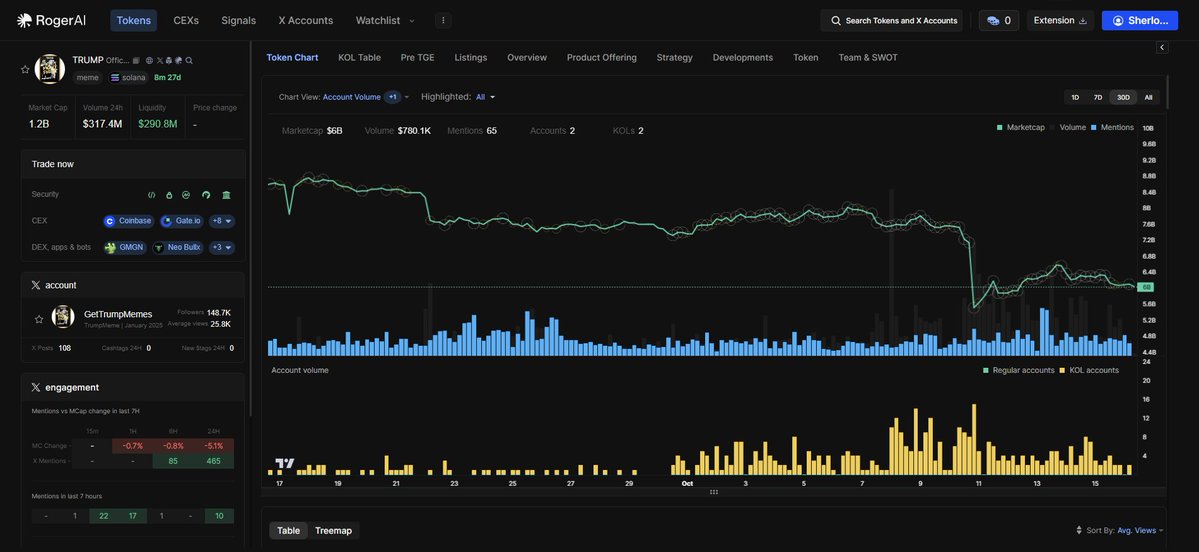Image resolution: width=1199 pixels, height=552 pixels.
Task: Focus Search Tokens and X Accounts field
Action: [x=892, y=21]
